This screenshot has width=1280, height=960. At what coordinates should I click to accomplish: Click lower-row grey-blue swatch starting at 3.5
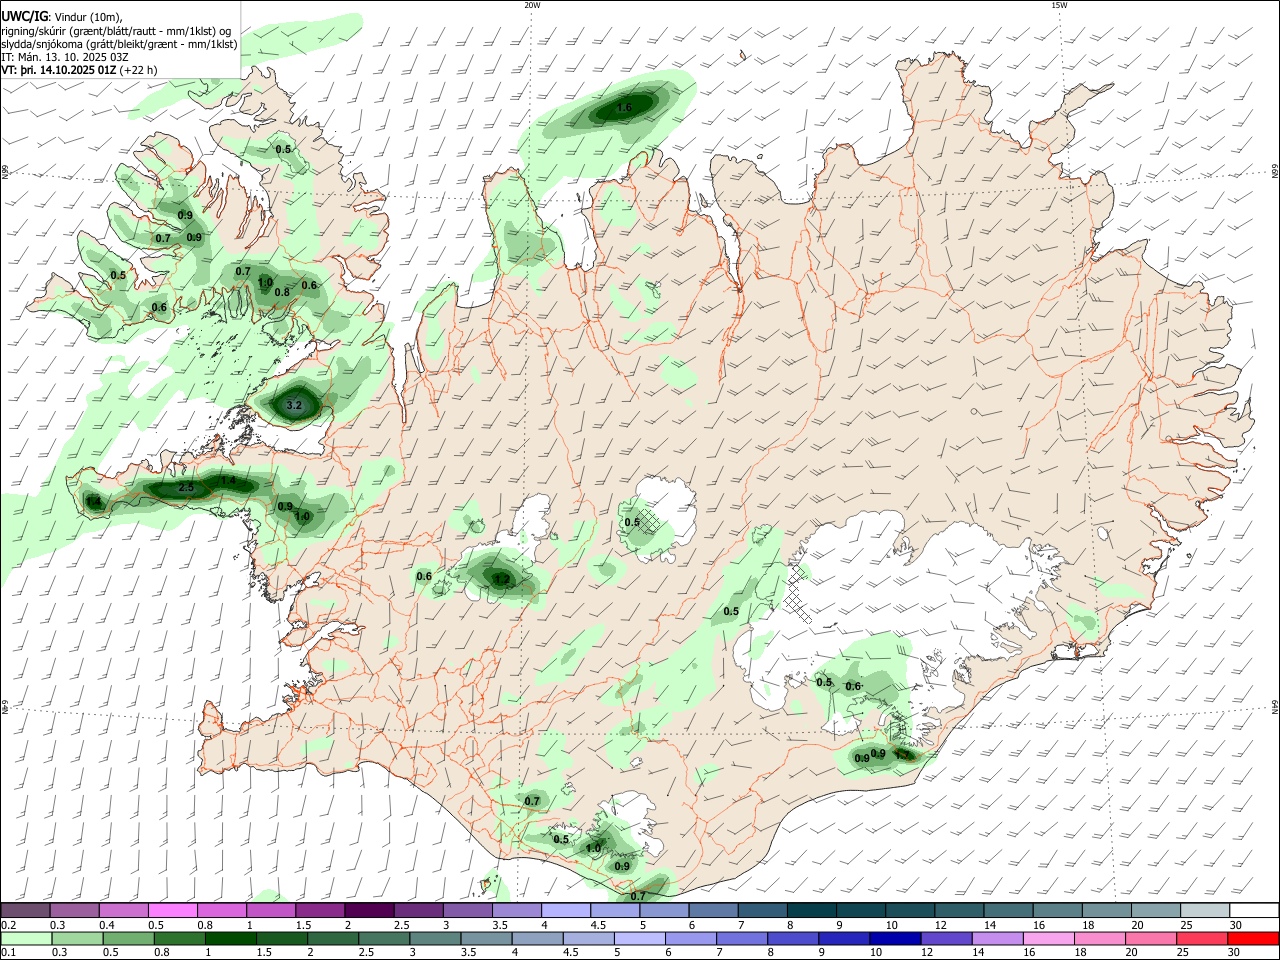pyautogui.click(x=486, y=938)
